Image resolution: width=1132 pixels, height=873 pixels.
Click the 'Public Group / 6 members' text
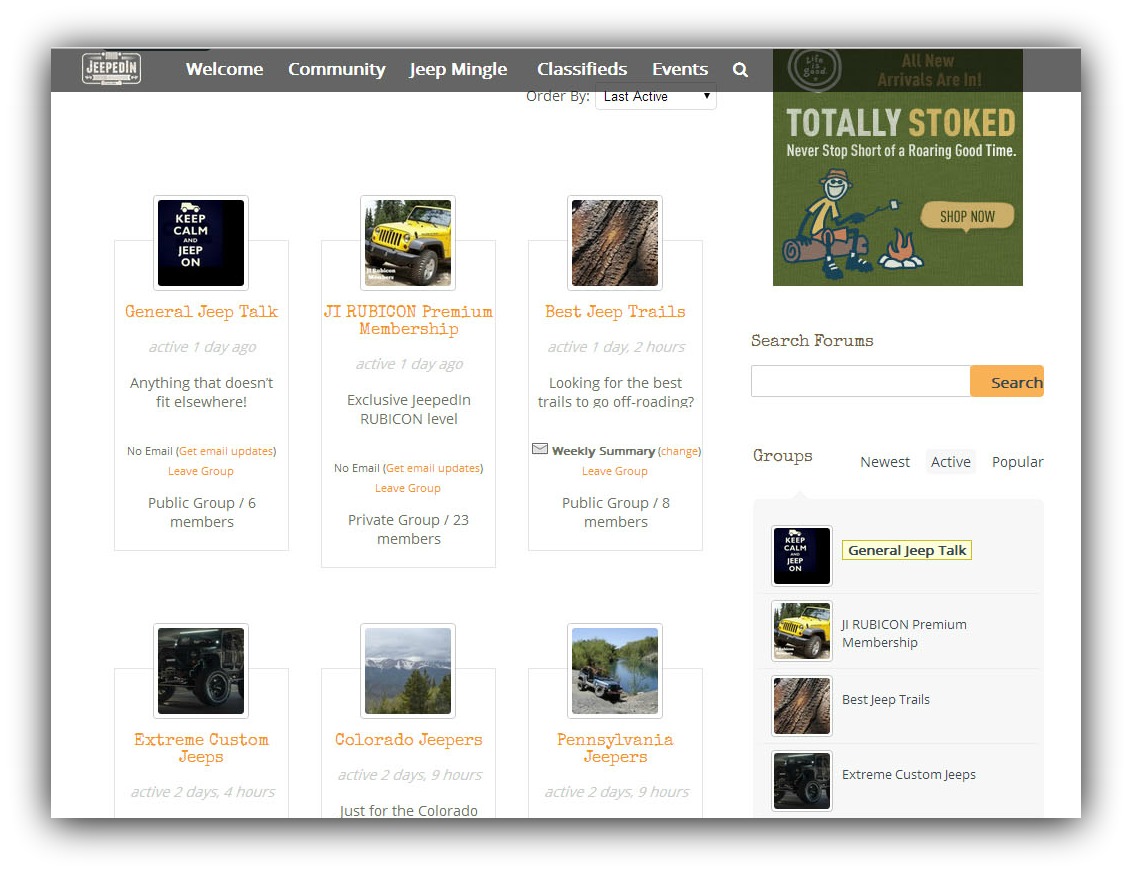click(201, 512)
